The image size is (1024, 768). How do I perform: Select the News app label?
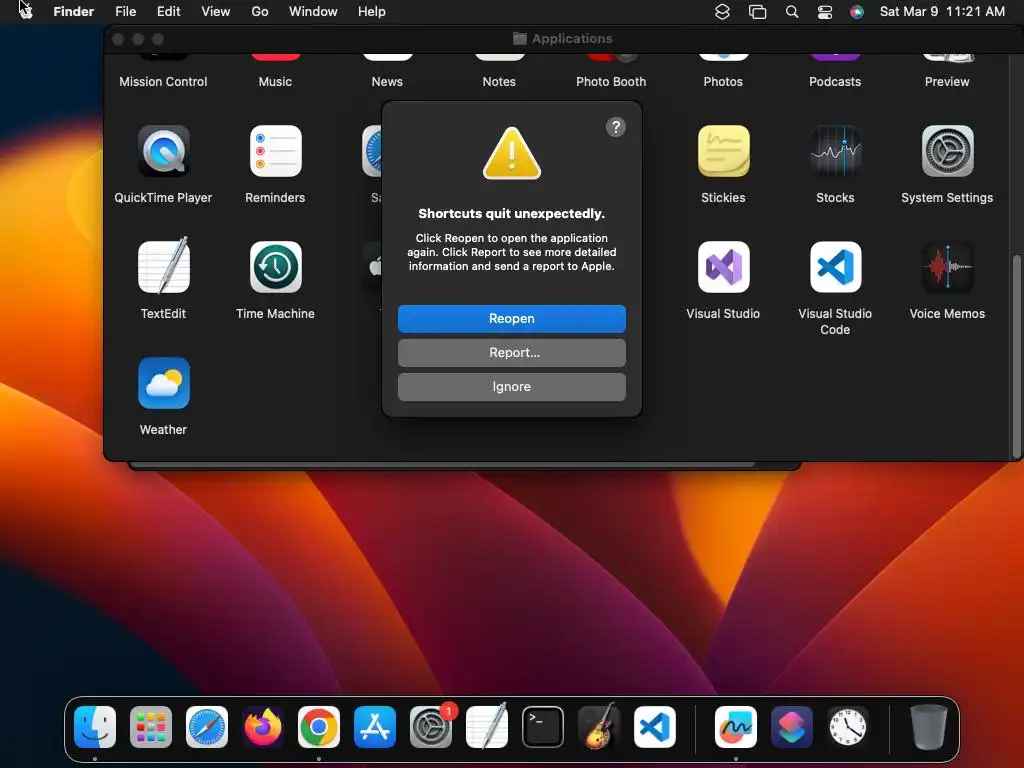click(387, 82)
